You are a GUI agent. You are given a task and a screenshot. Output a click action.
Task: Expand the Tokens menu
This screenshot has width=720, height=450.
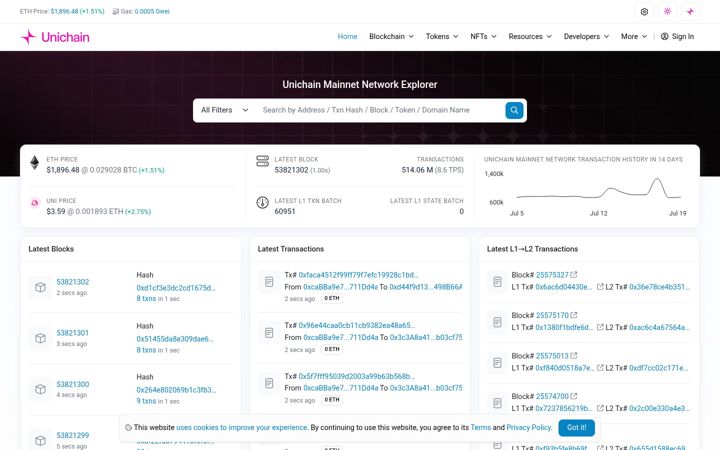point(442,36)
